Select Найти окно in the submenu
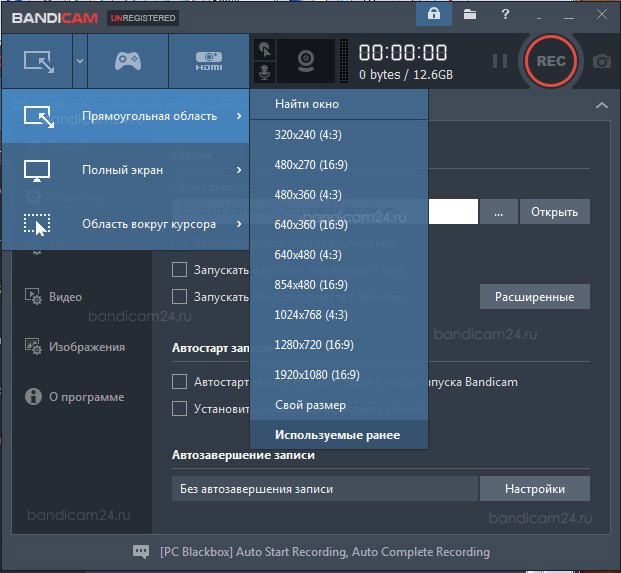This screenshot has width=621, height=573. [339, 104]
